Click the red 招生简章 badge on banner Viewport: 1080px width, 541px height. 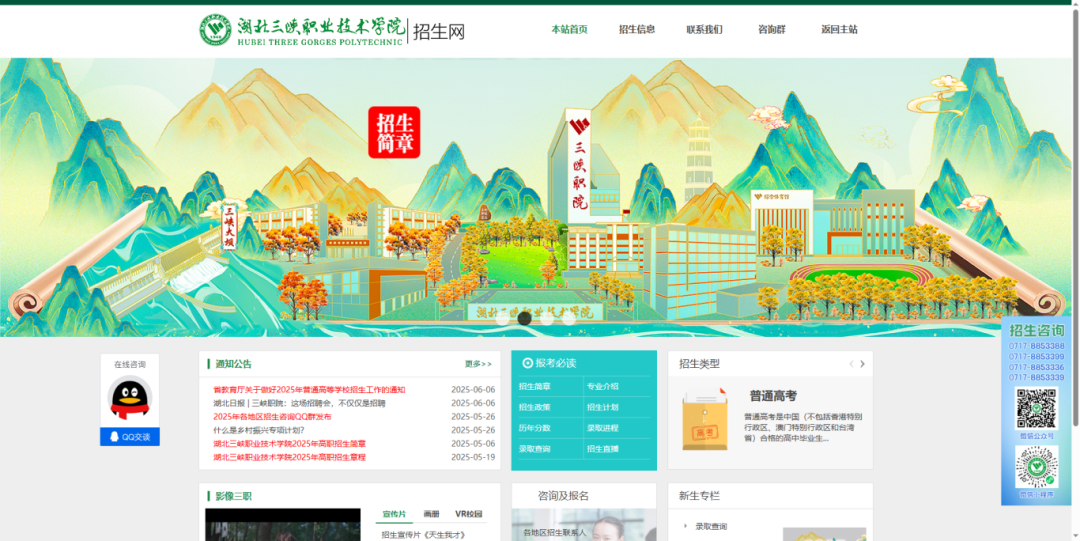coord(394,132)
